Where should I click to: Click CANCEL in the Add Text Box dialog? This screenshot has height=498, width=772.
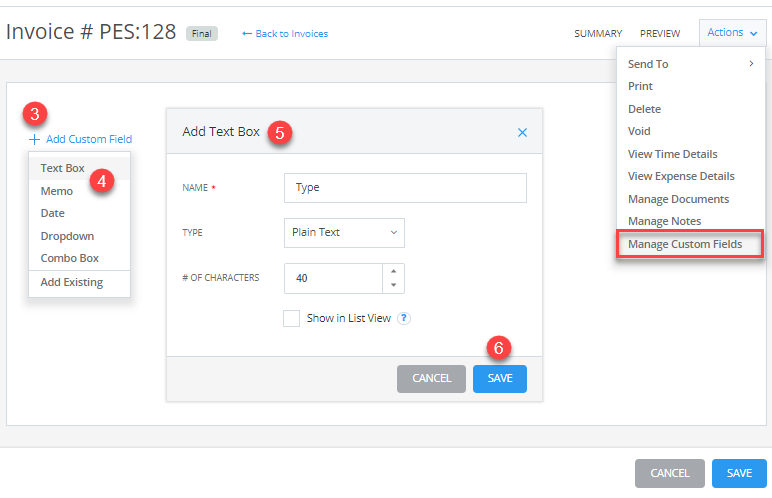(431, 378)
